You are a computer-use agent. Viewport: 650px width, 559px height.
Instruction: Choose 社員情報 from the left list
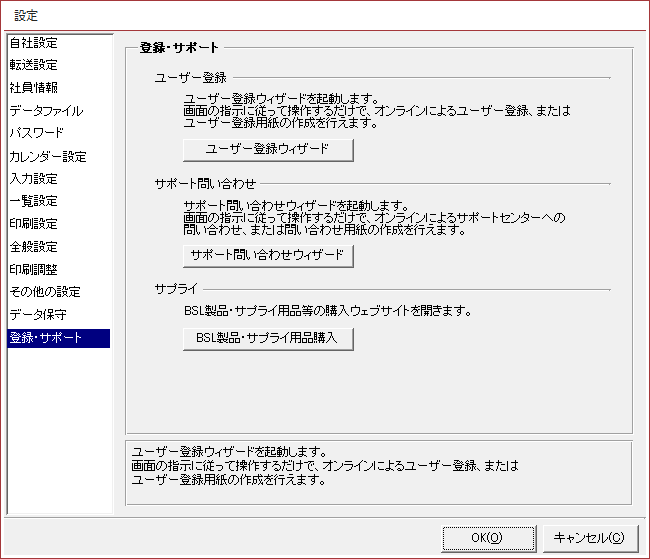pos(34,88)
